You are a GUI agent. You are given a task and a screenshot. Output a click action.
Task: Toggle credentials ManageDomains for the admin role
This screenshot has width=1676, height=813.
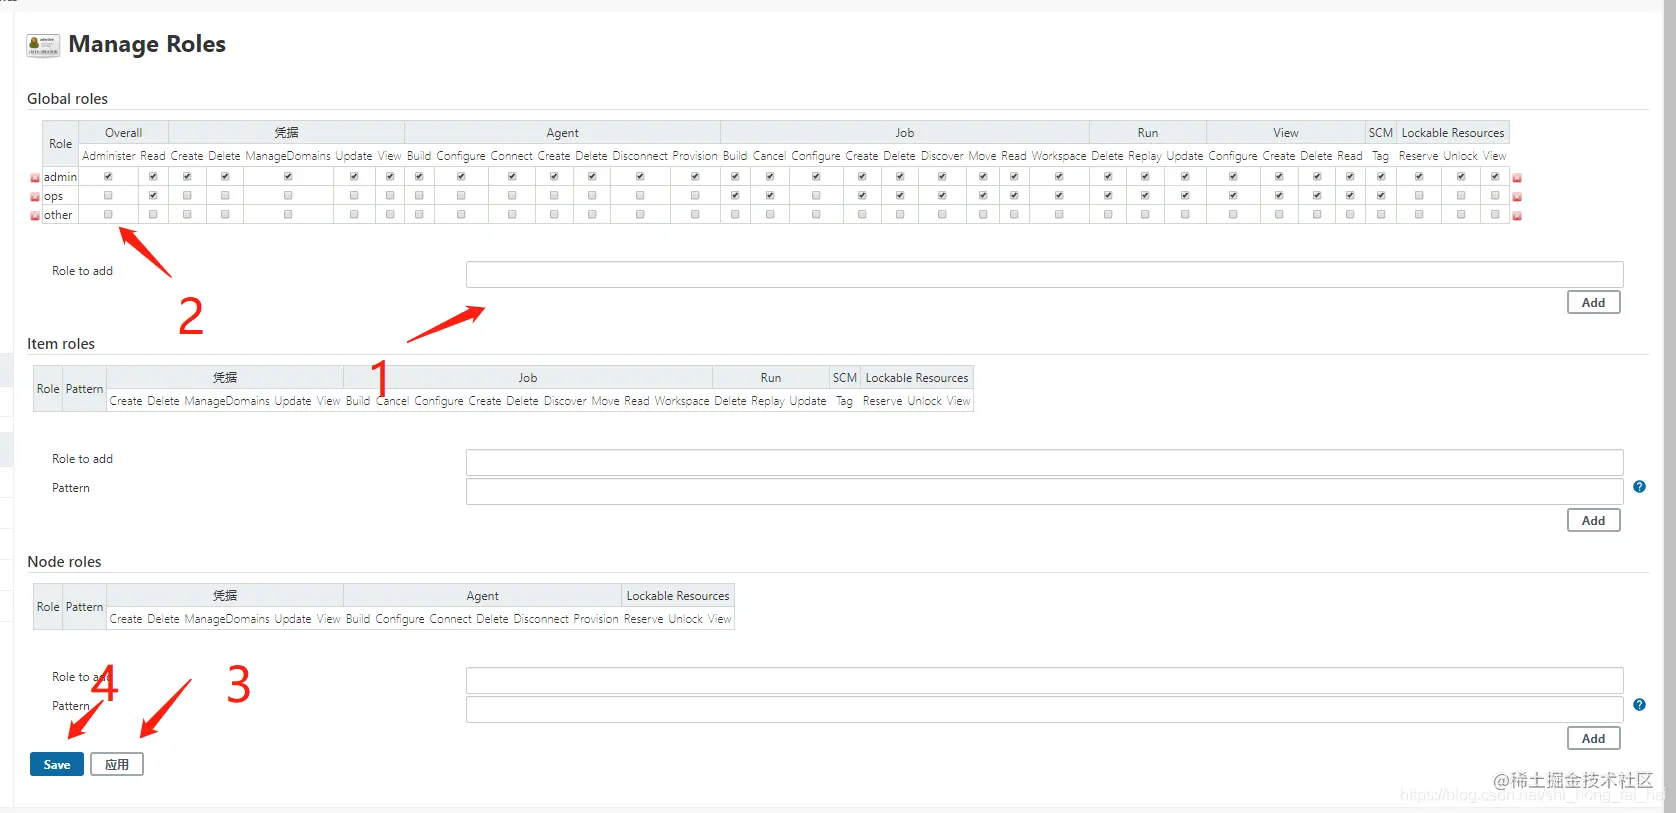[x=288, y=176]
